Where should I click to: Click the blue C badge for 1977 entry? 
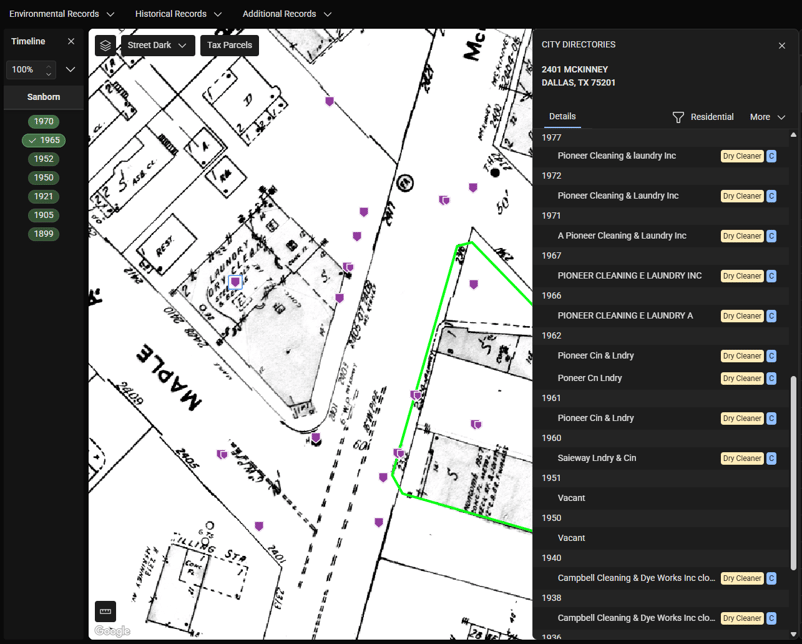tap(772, 156)
